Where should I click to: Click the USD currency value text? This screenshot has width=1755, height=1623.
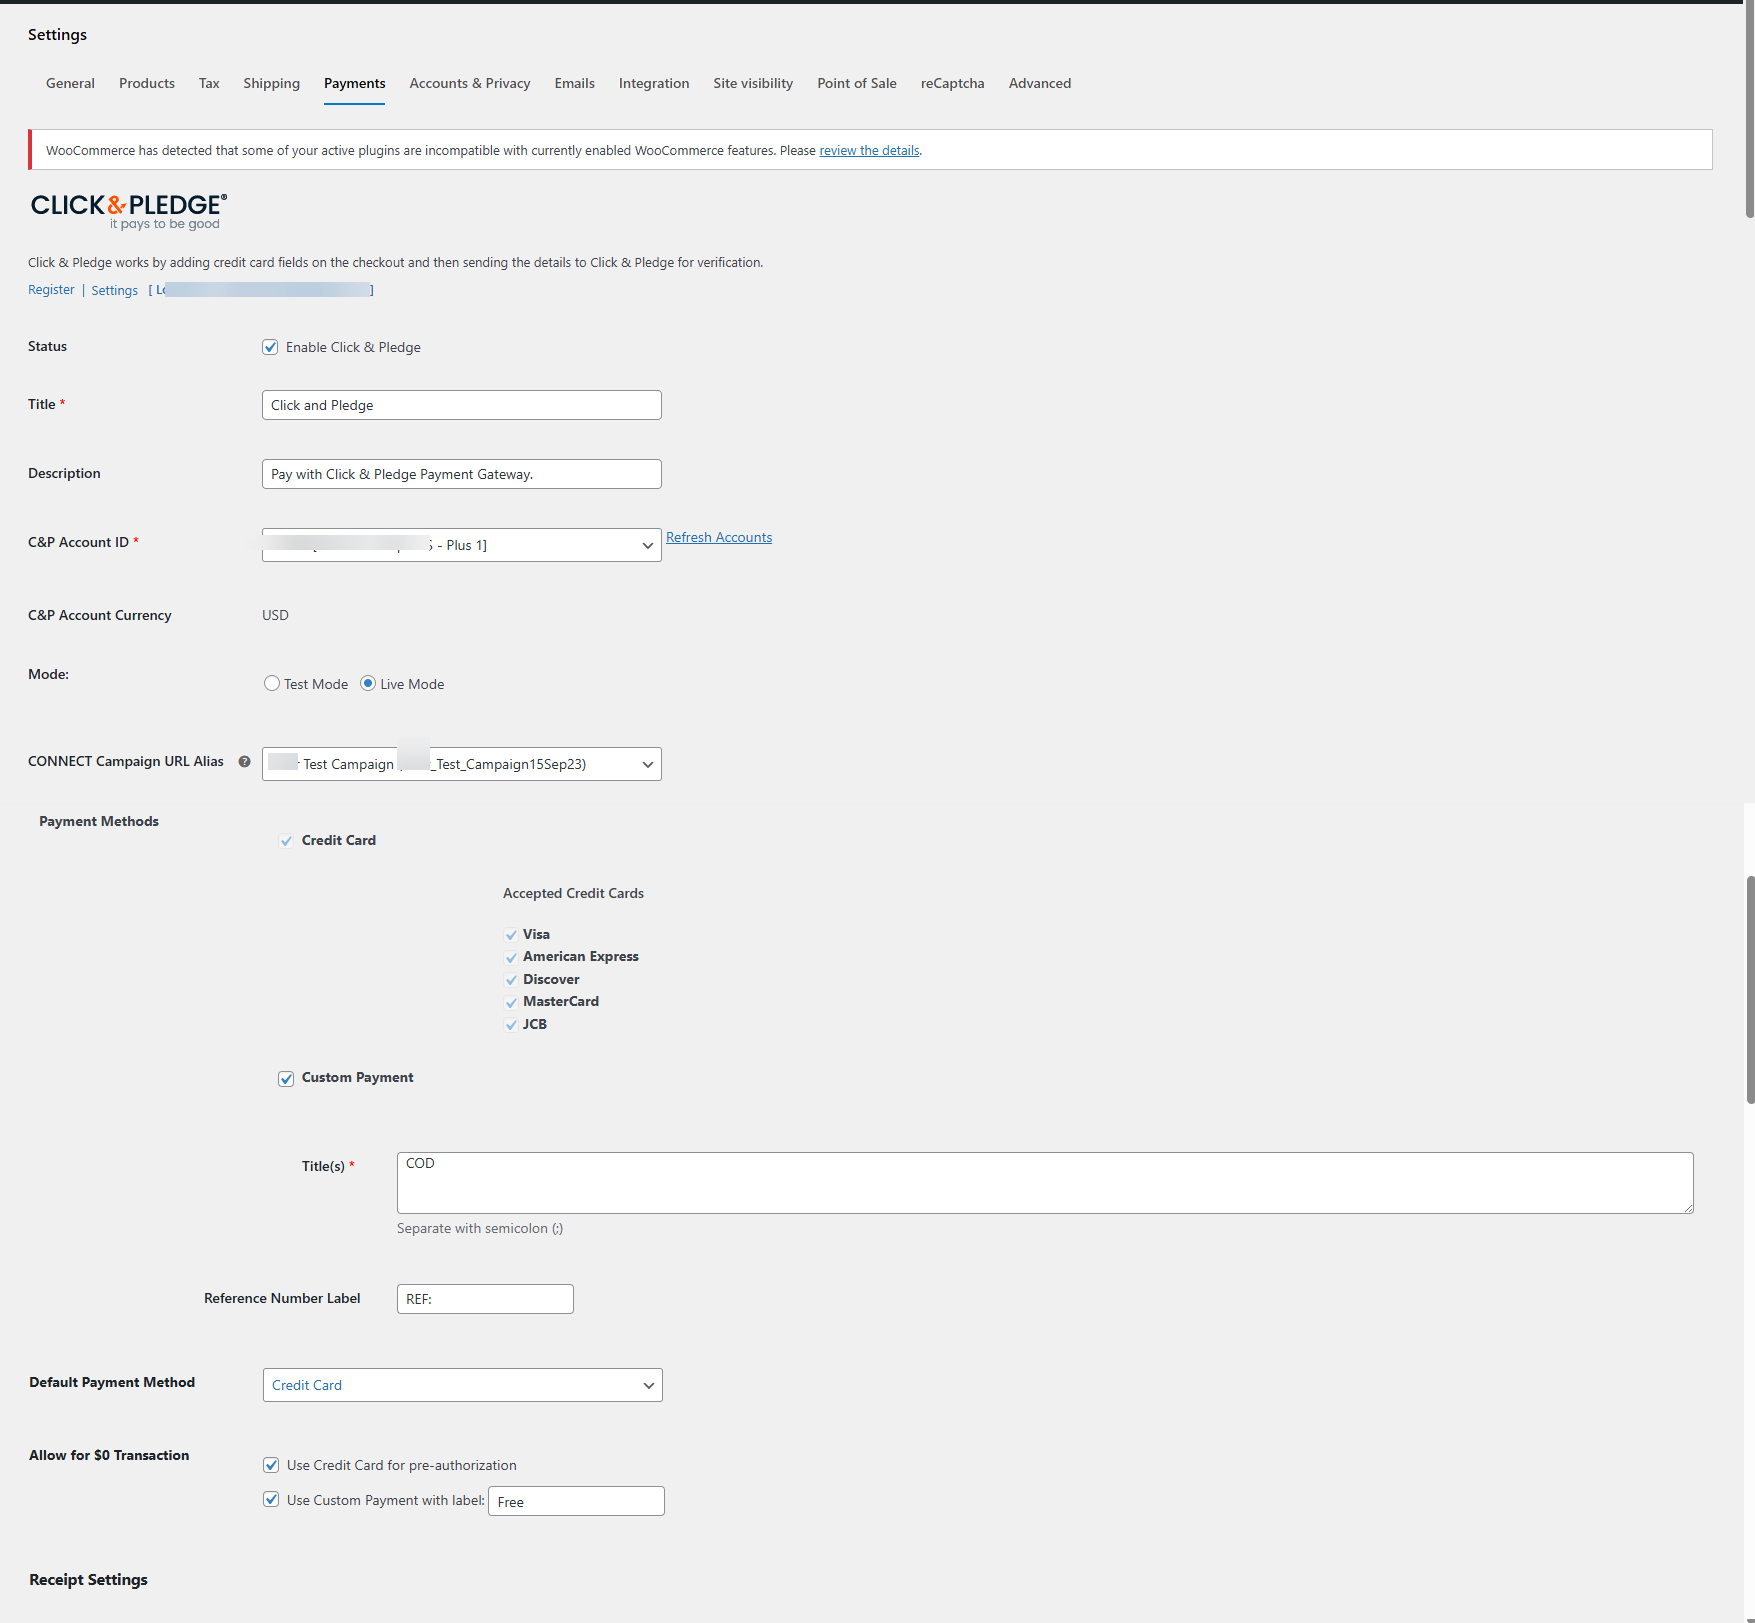click(275, 615)
